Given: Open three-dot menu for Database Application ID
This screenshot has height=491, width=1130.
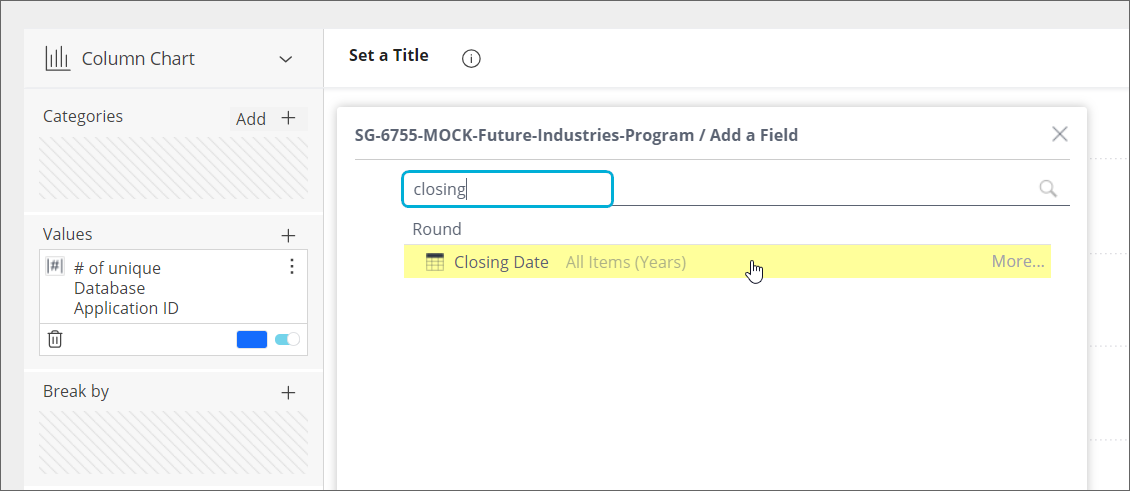Looking at the screenshot, I should tap(292, 266).
